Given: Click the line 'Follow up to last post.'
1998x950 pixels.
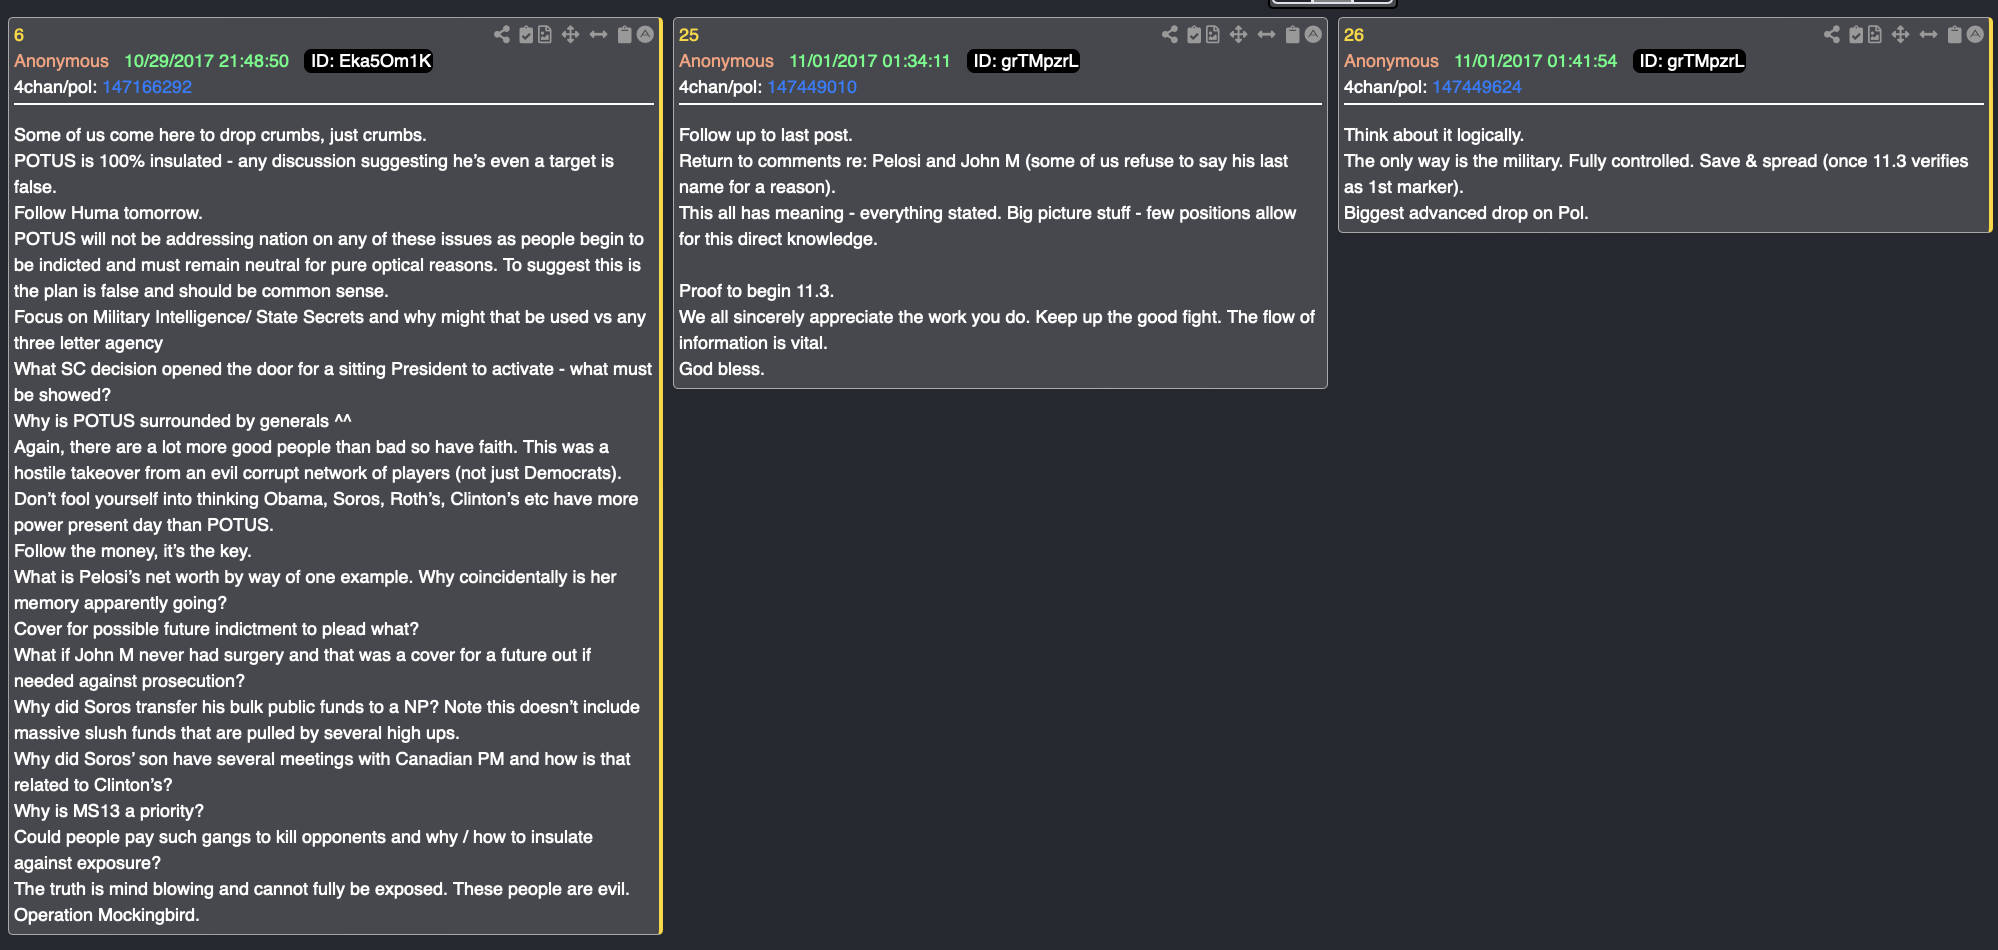Looking at the screenshot, I should point(766,135).
